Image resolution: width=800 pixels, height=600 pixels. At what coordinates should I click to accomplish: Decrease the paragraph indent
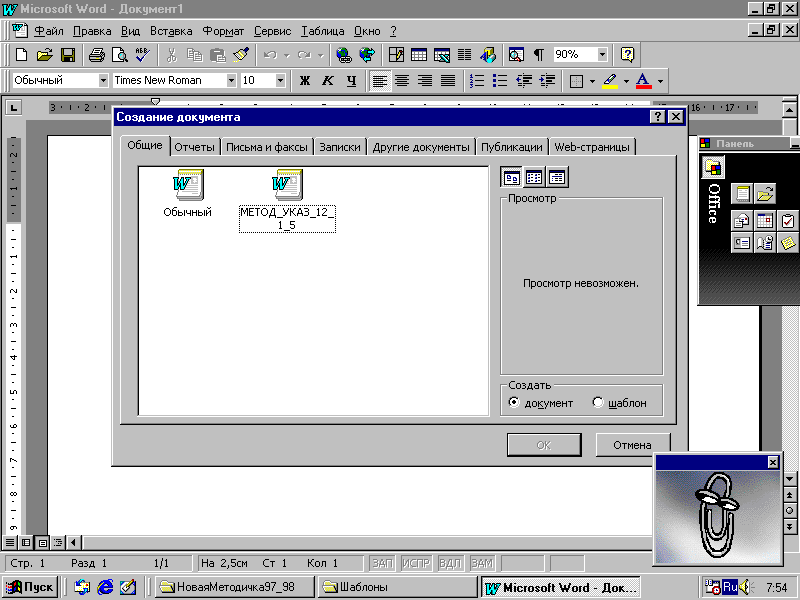(x=523, y=81)
